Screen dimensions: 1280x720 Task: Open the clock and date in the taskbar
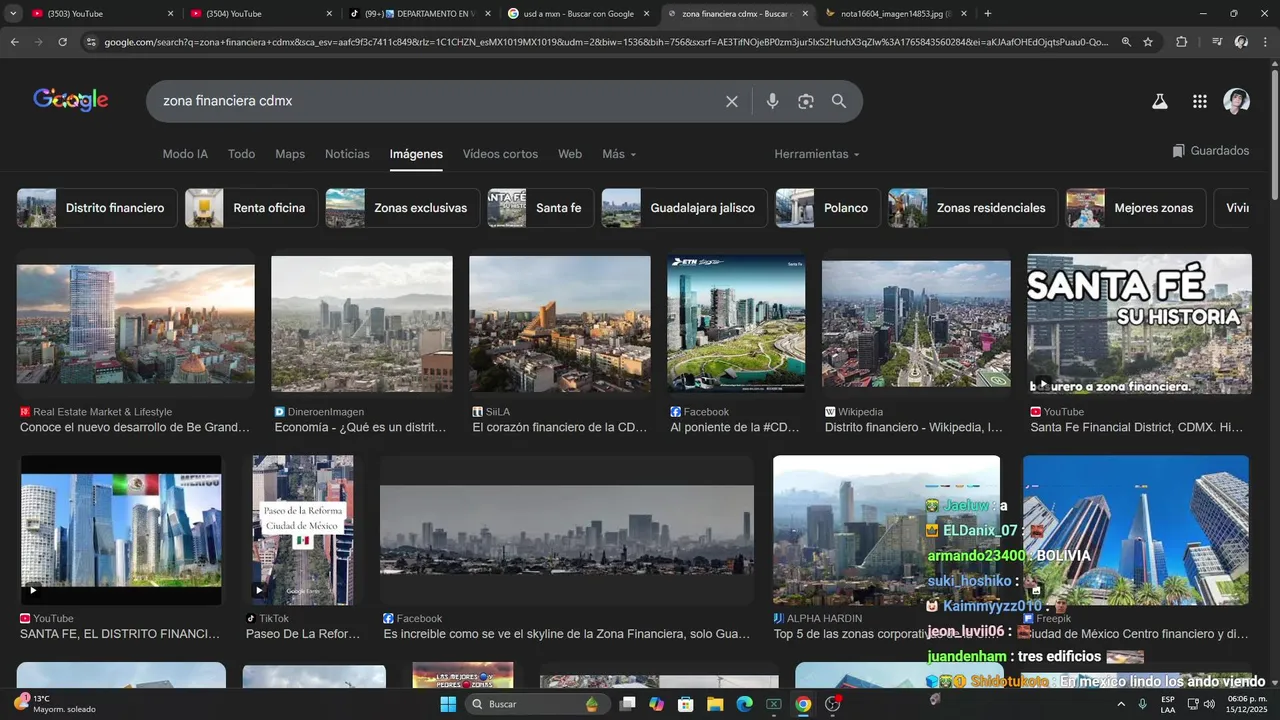click(x=1247, y=704)
